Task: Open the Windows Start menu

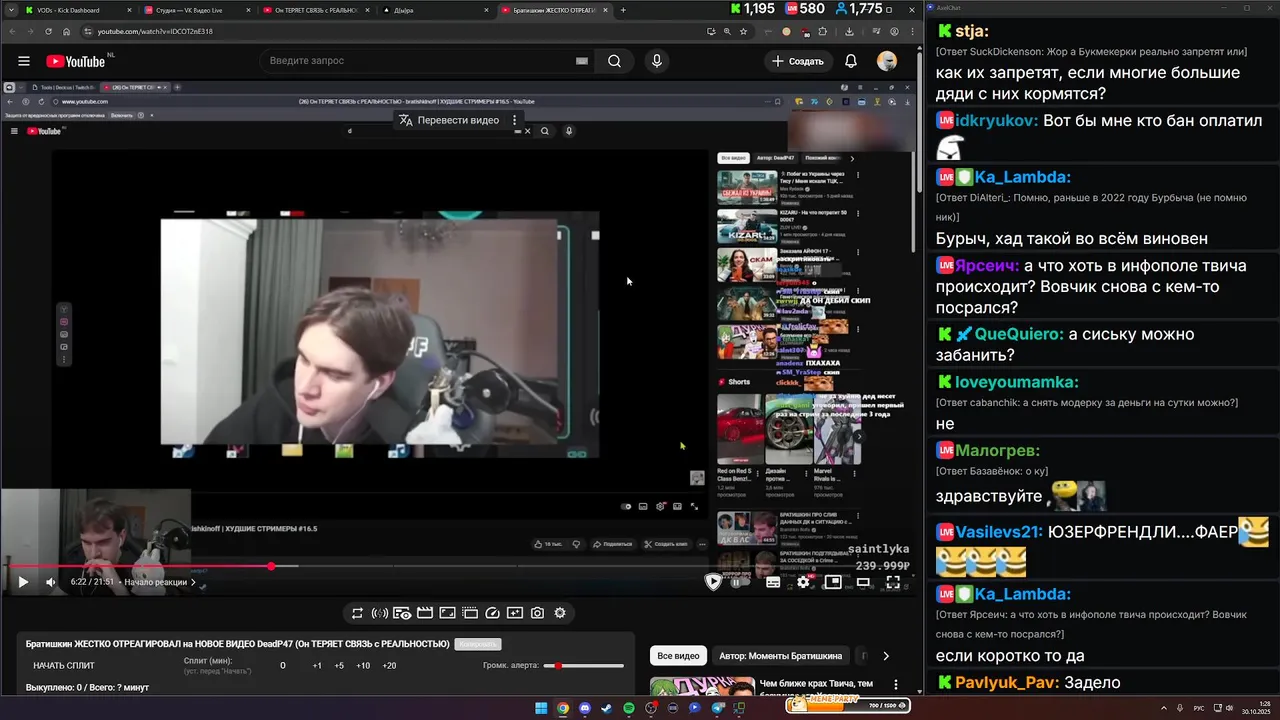Action: click(x=541, y=708)
